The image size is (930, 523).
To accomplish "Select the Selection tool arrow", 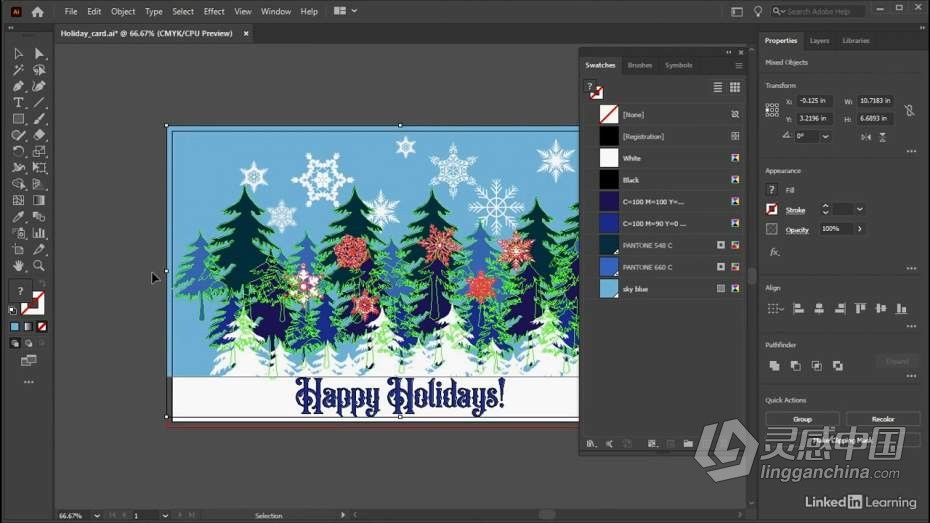I will point(18,54).
